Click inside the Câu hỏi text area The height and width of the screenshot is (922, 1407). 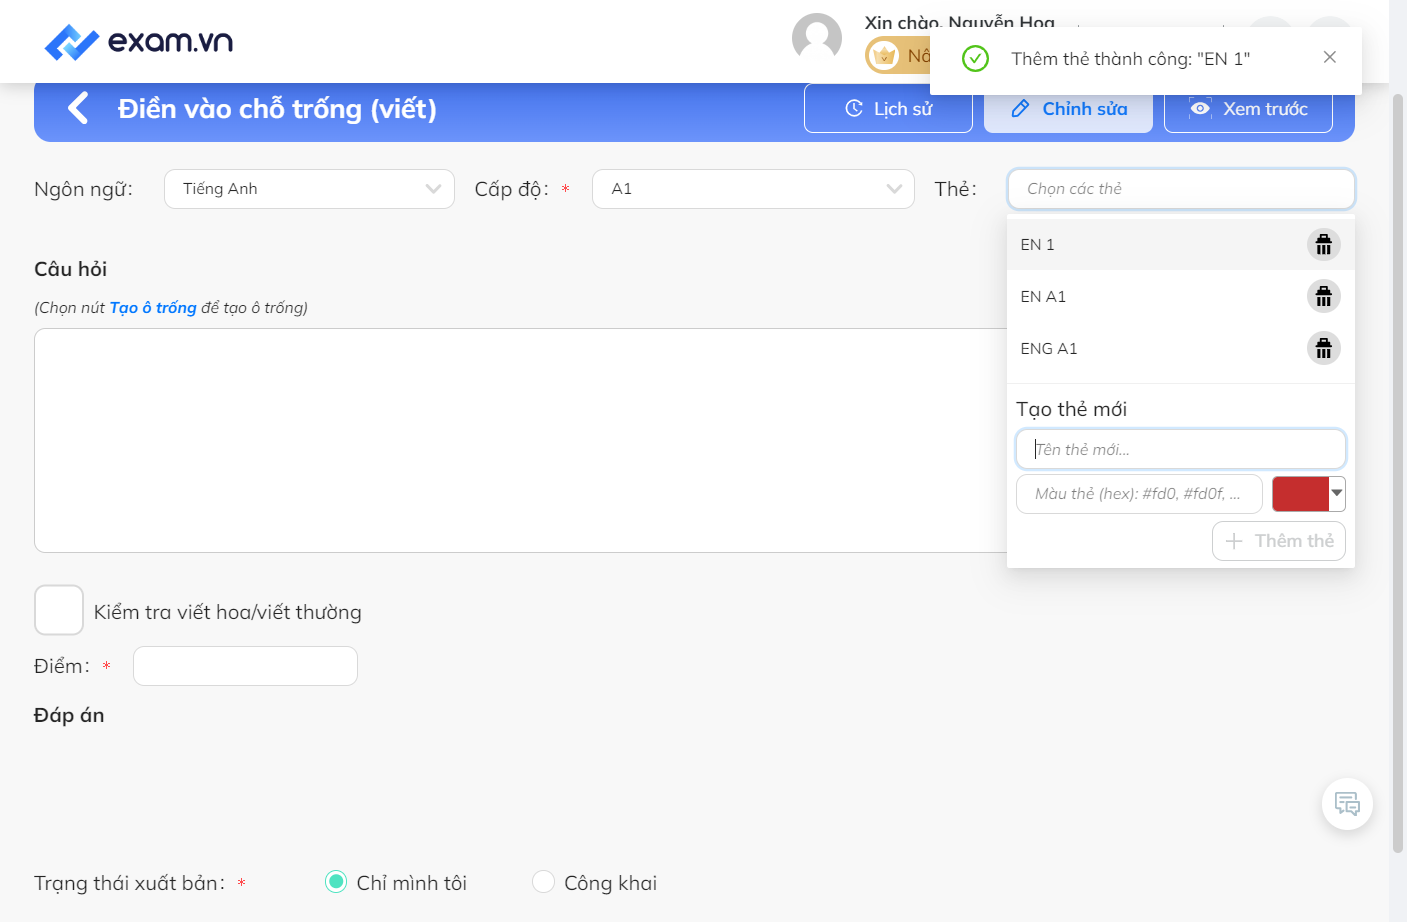[x=520, y=440]
